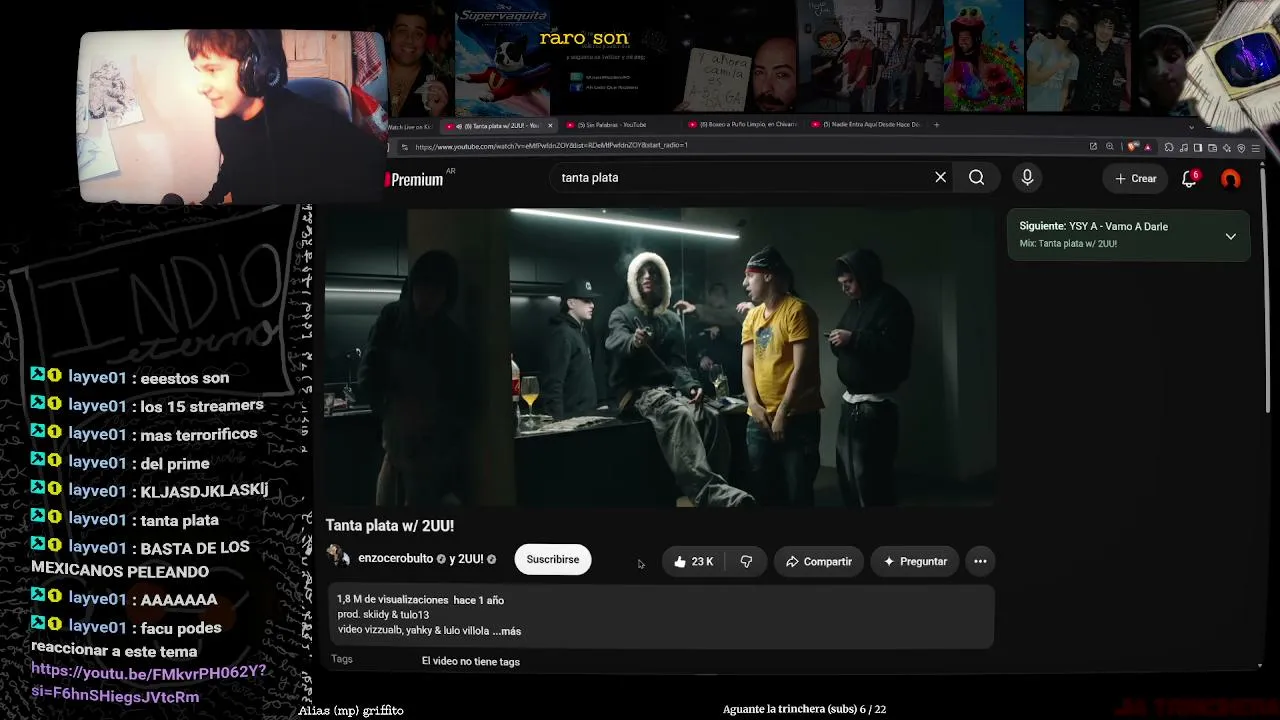
Task: Click the Crear button
Action: click(x=1136, y=178)
